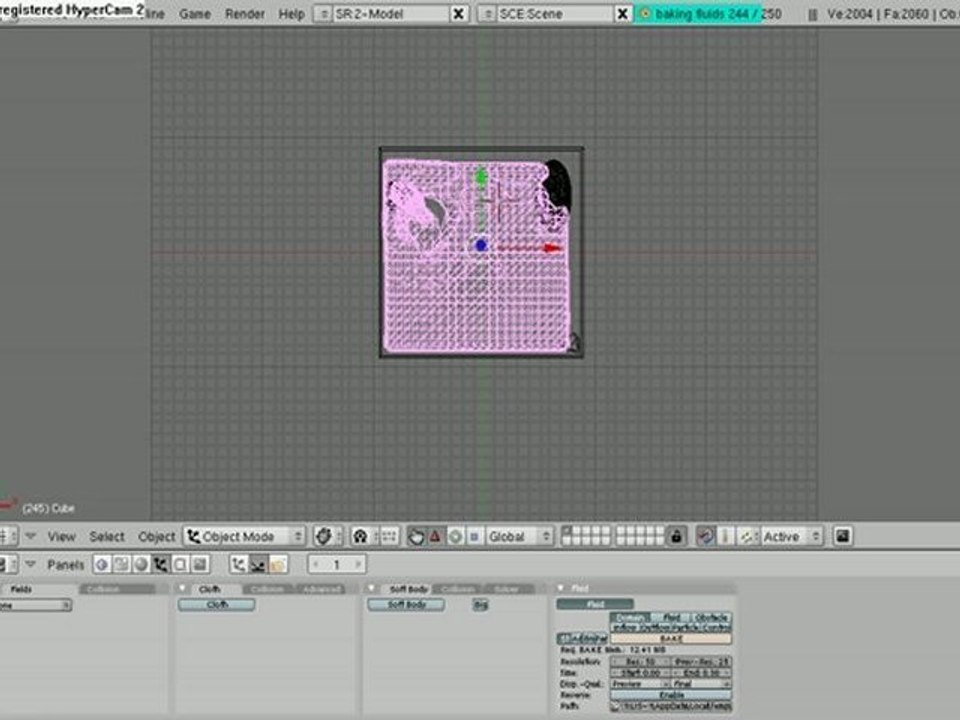The width and height of the screenshot is (960, 720).
Task: Select the Physics buttons sub-context icon
Action: click(258, 564)
